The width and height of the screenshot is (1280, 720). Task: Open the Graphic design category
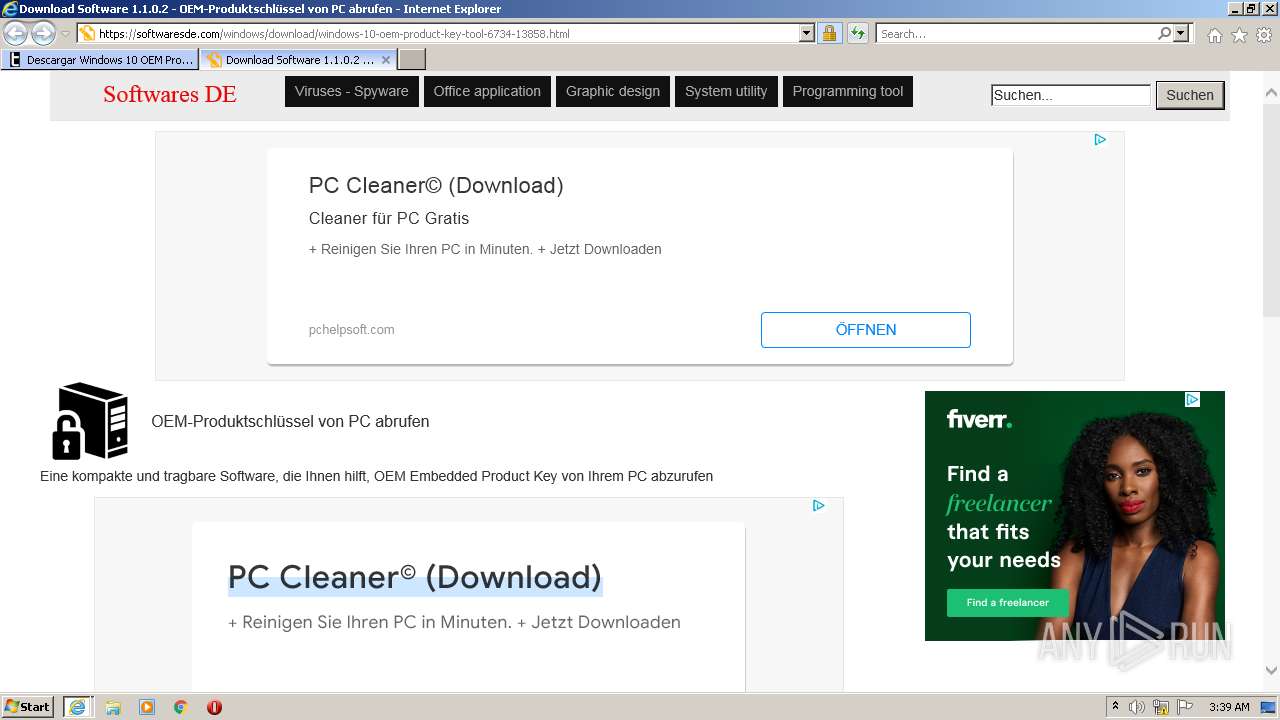pyautogui.click(x=613, y=91)
